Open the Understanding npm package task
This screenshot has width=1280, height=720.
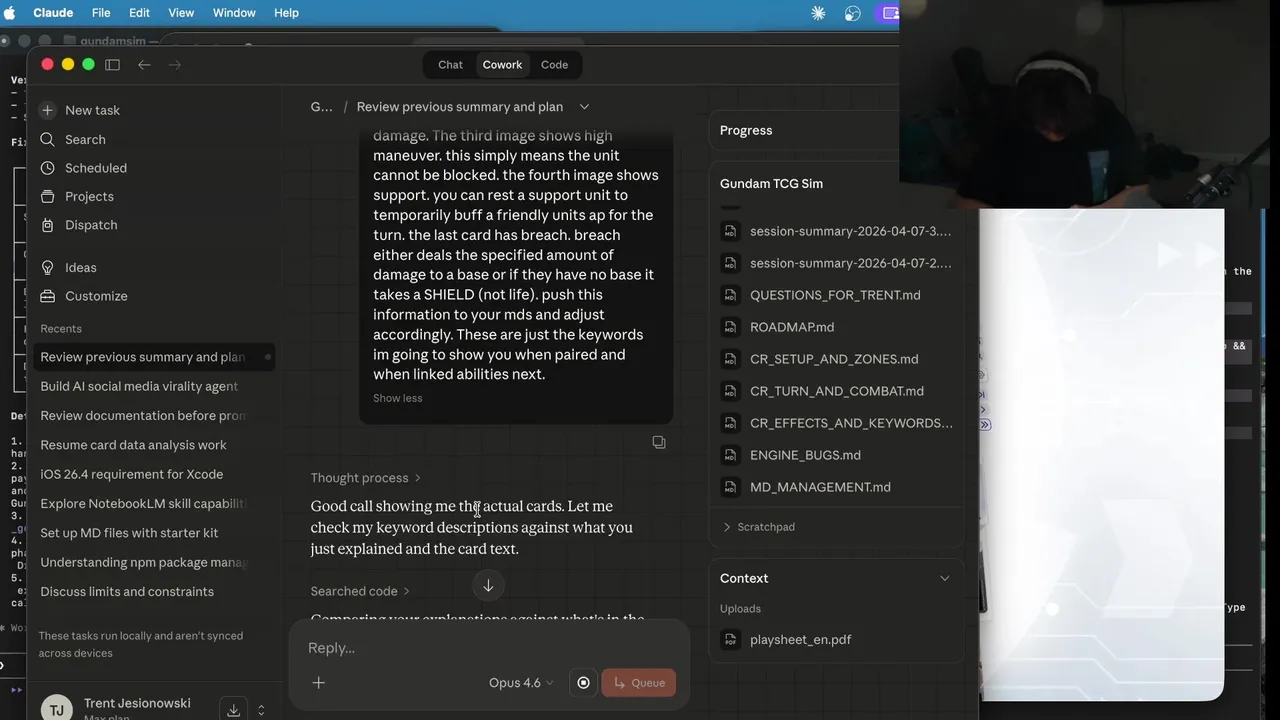[154, 562]
